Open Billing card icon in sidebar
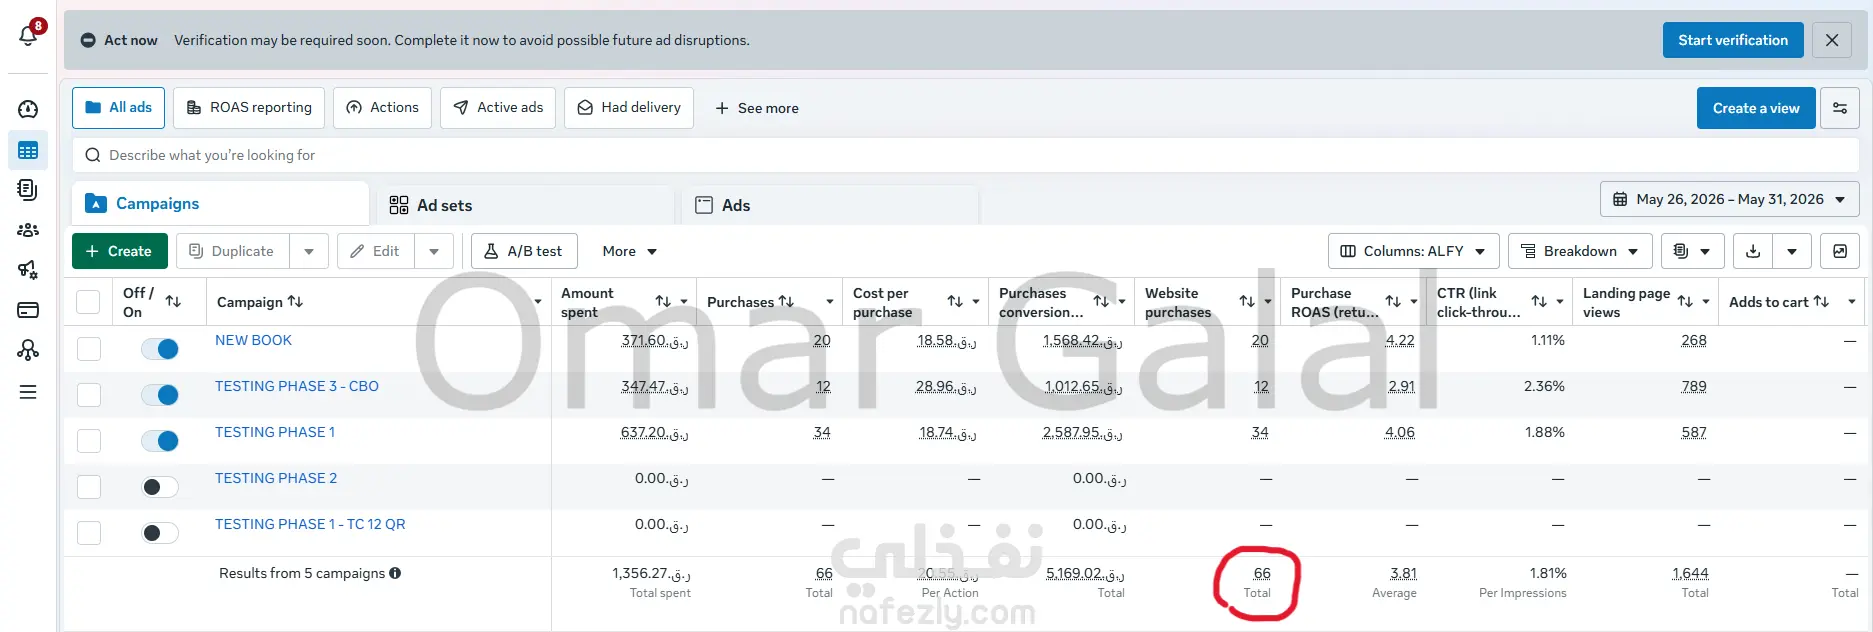This screenshot has height=632, width=1873. click(28, 310)
